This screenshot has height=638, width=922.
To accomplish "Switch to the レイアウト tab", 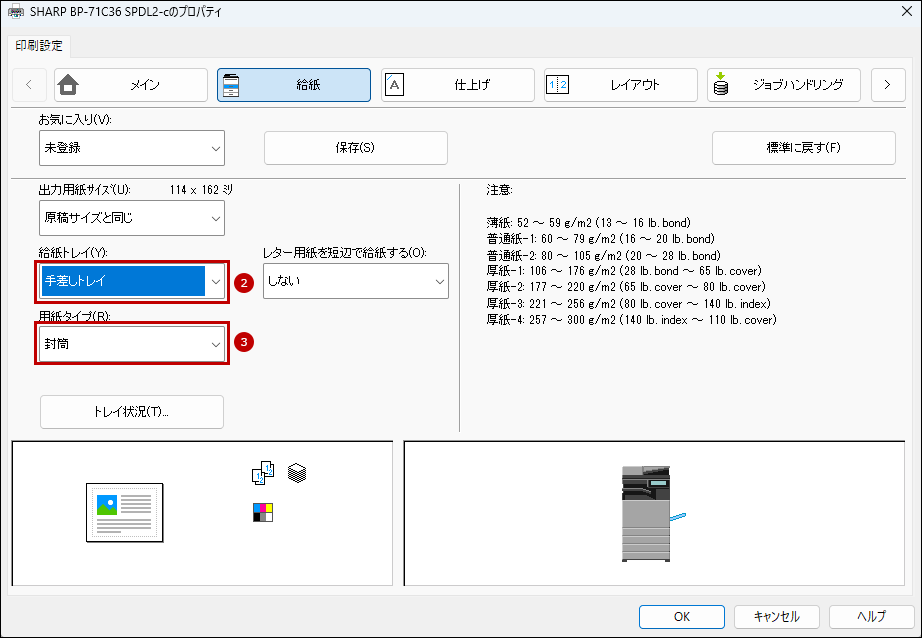I will pyautogui.click(x=620, y=85).
